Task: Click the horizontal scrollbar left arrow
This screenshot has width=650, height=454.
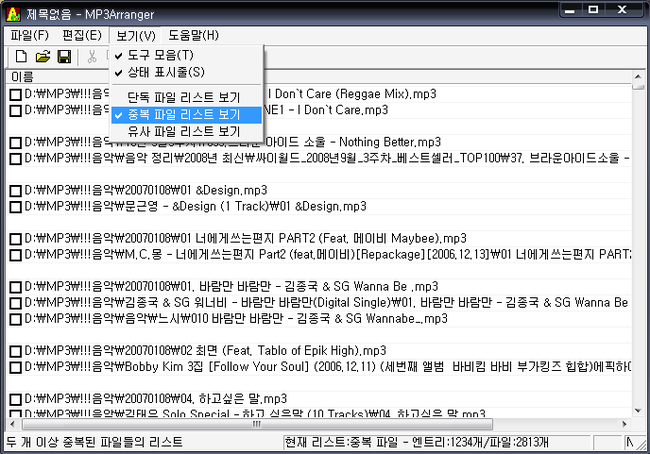Action: pos(12,424)
